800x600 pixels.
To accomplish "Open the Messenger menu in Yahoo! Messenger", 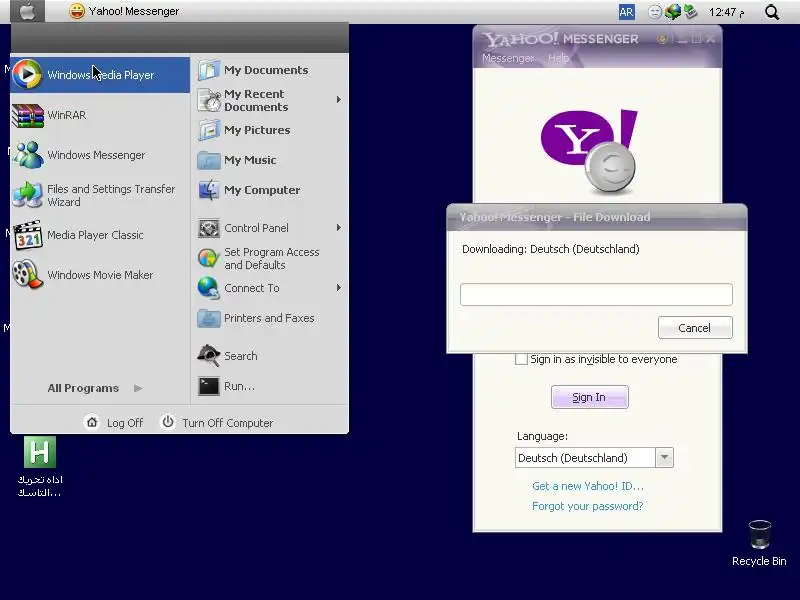I will (508, 58).
